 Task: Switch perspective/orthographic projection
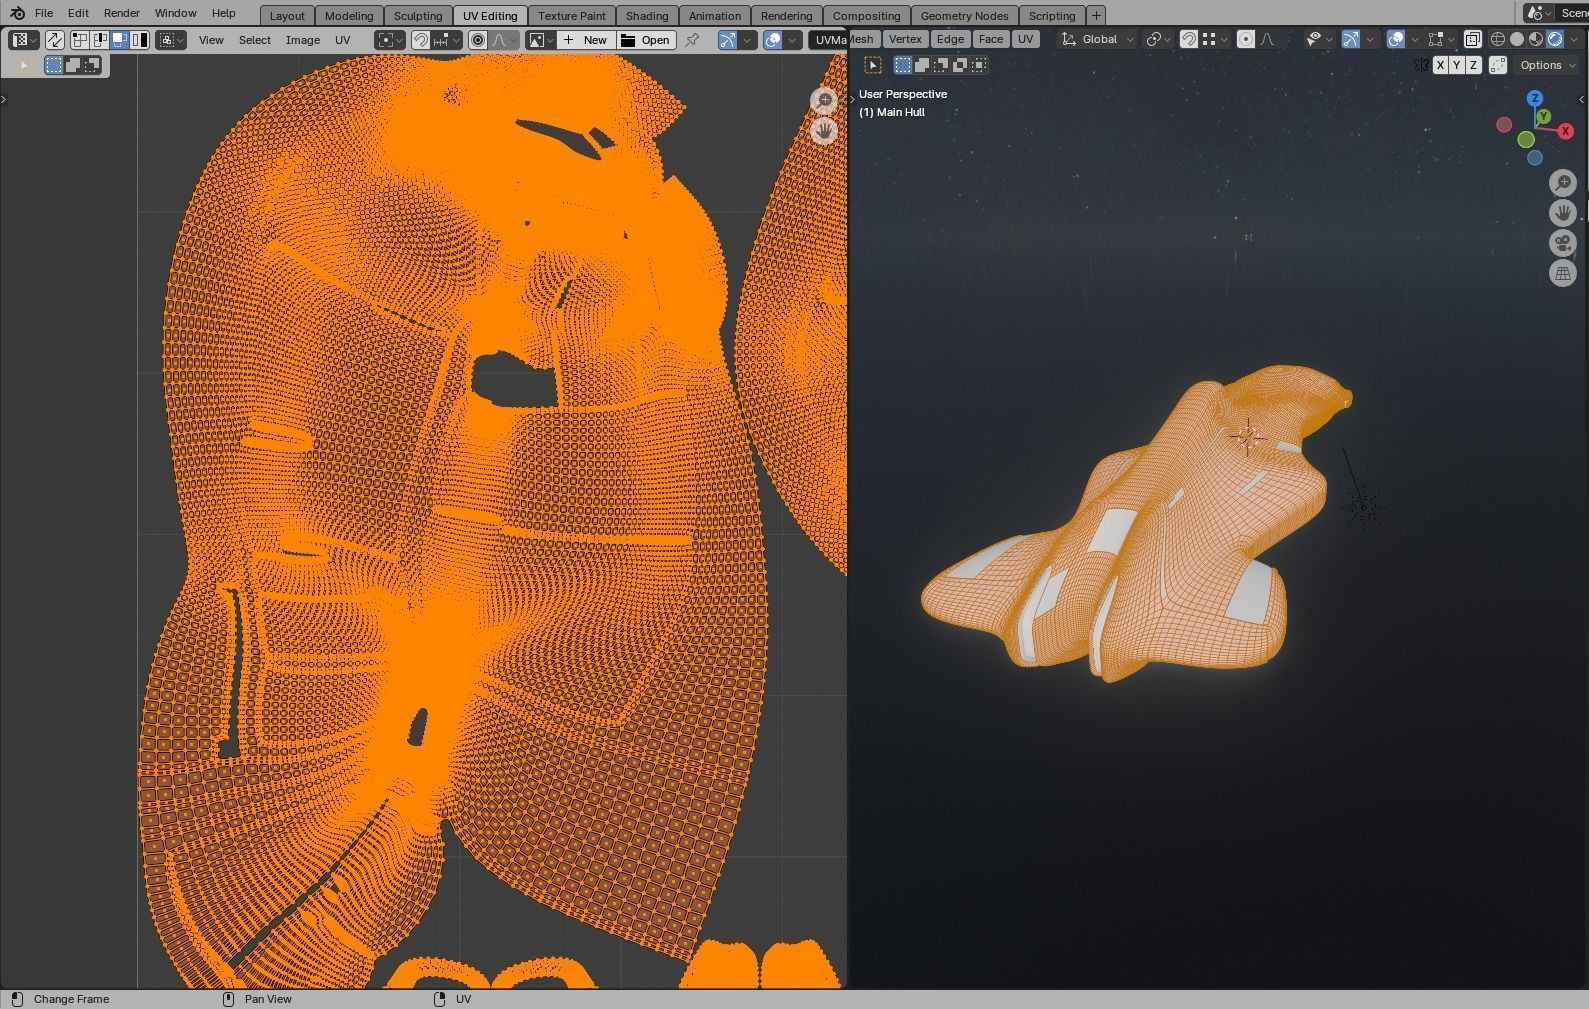tap(1563, 273)
